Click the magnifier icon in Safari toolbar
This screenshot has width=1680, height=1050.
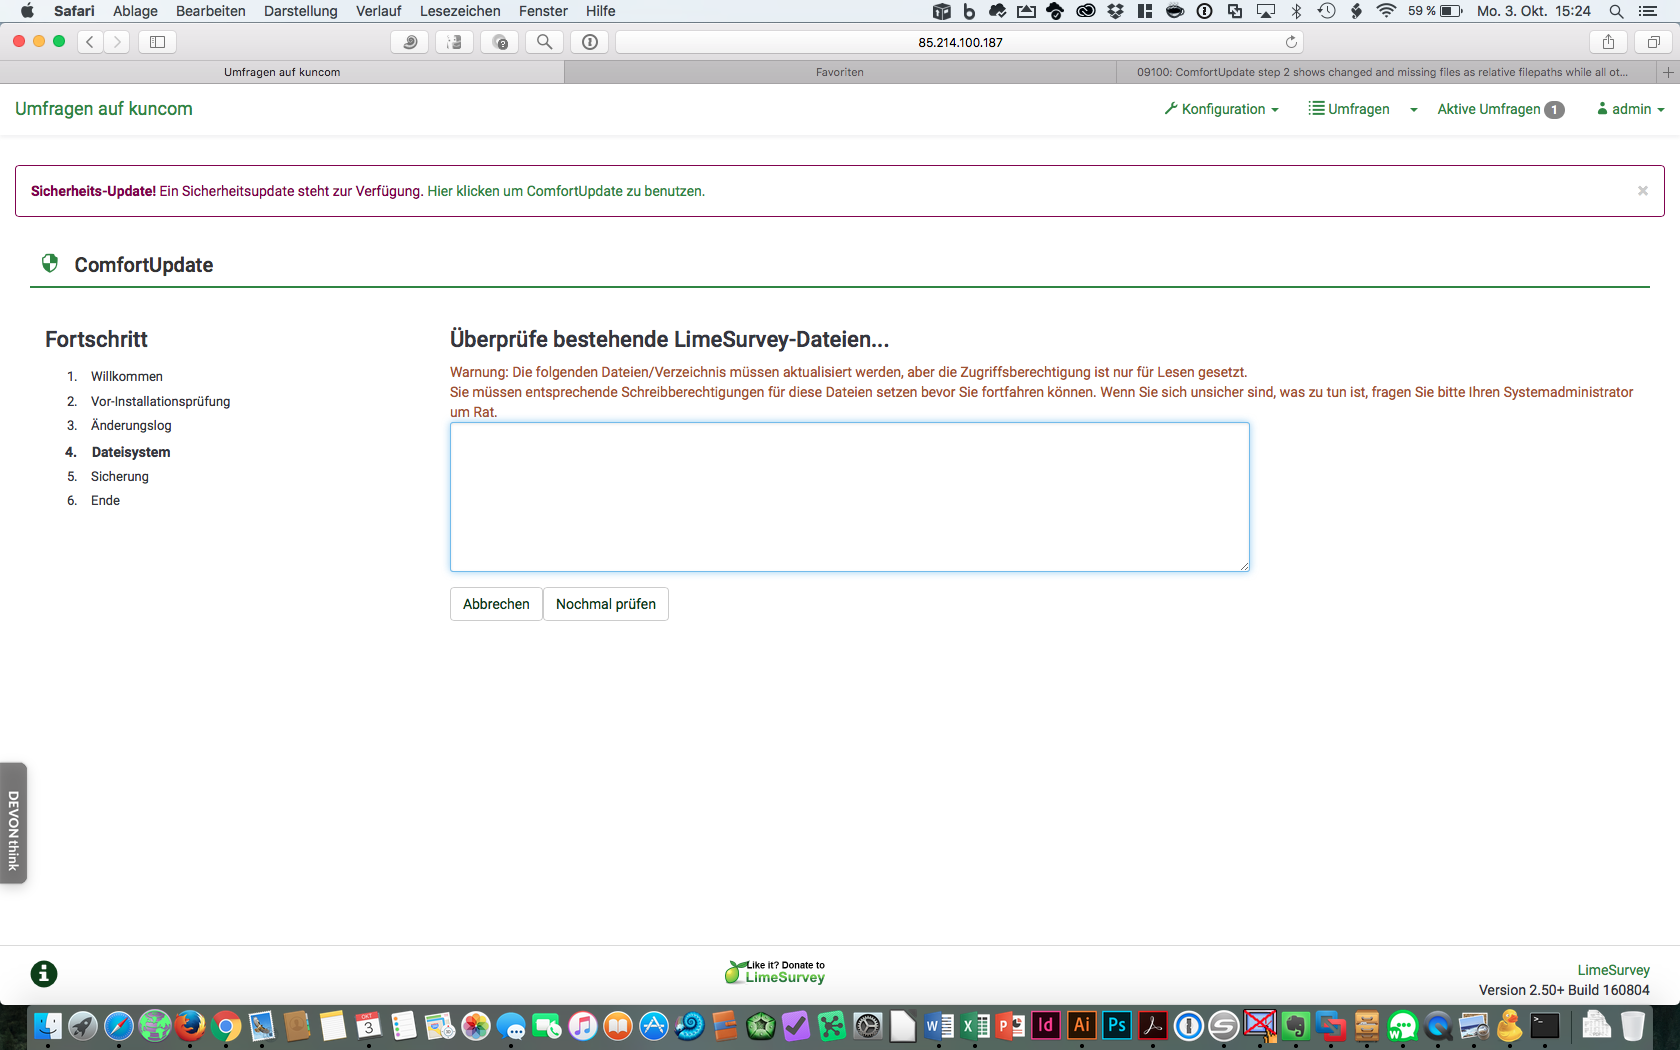[x=544, y=42]
